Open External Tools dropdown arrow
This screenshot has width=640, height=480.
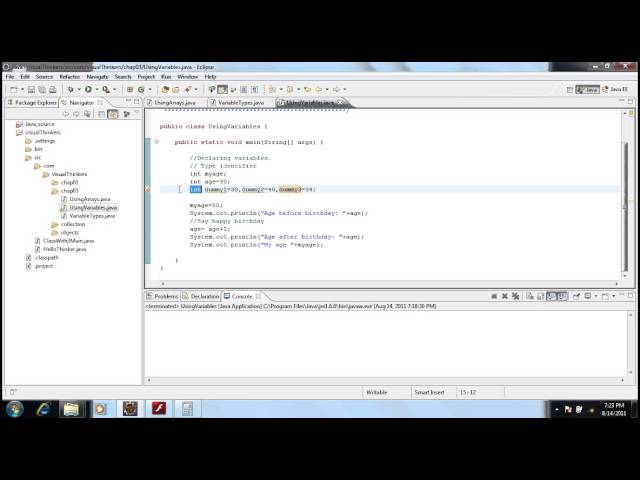(115, 89)
